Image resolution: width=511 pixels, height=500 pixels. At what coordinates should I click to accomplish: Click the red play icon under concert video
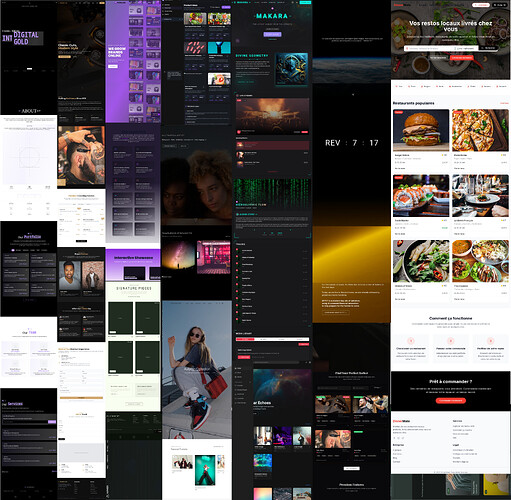pos(239,132)
